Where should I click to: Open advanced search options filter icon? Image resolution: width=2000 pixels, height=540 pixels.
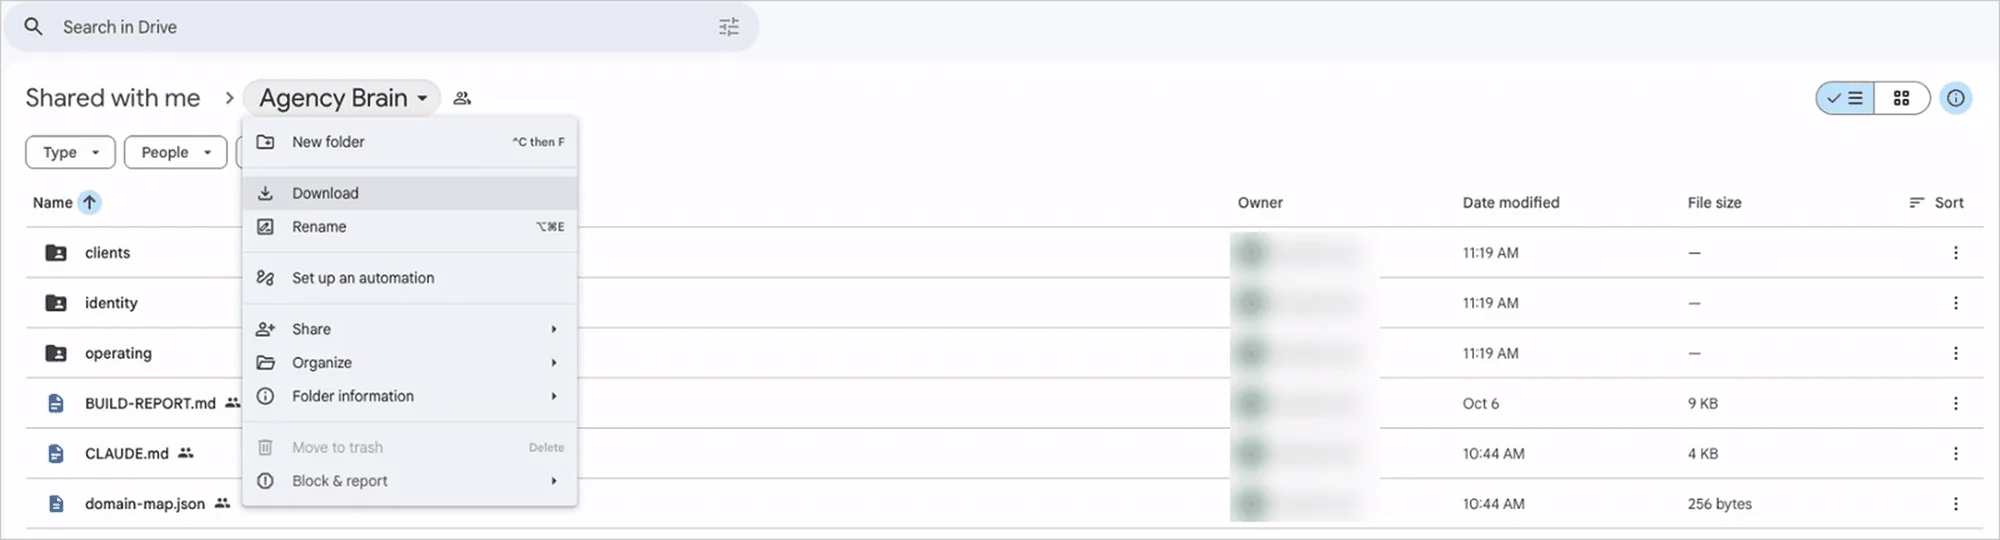pyautogui.click(x=729, y=27)
